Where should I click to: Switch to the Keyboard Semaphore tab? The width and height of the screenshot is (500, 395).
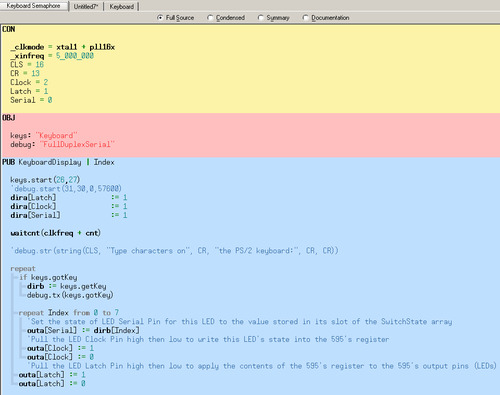click(x=33, y=6)
